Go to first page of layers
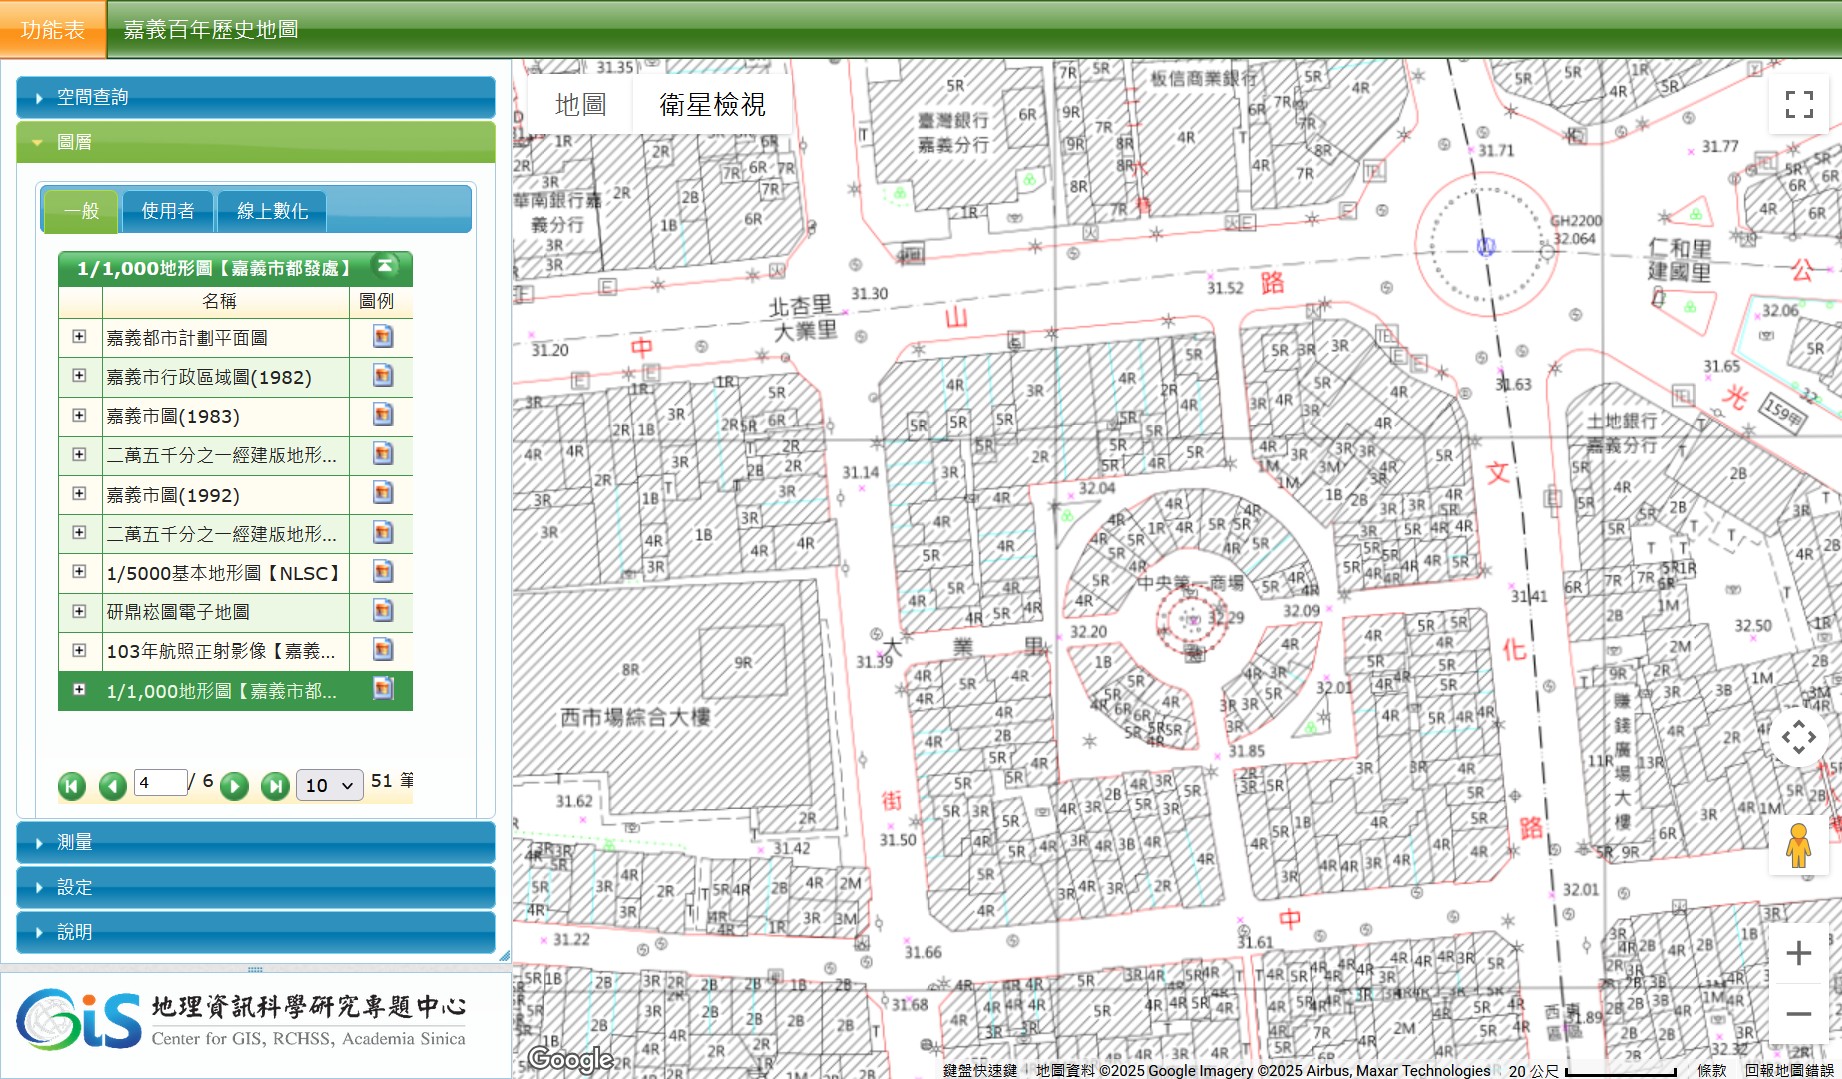Viewport: 1842px width, 1079px height. pyautogui.click(x=72, y=786)
